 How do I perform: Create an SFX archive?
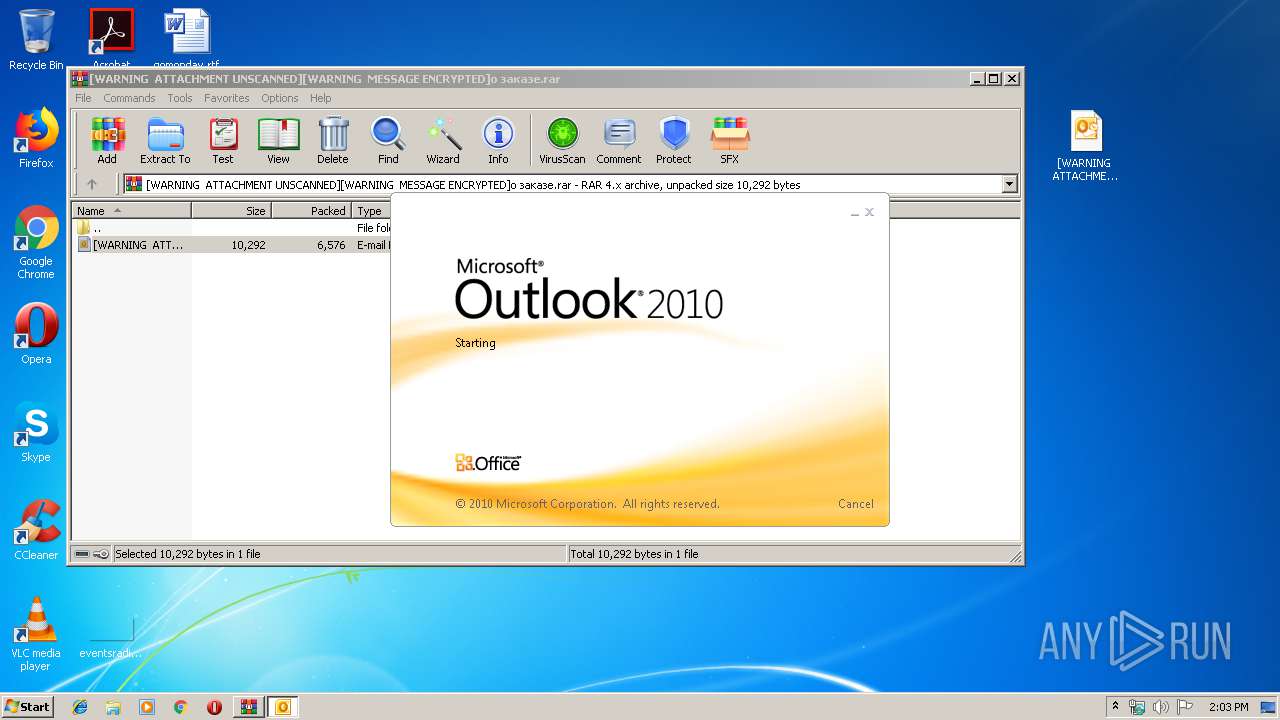pyautogui.click(x=730, y=141)
